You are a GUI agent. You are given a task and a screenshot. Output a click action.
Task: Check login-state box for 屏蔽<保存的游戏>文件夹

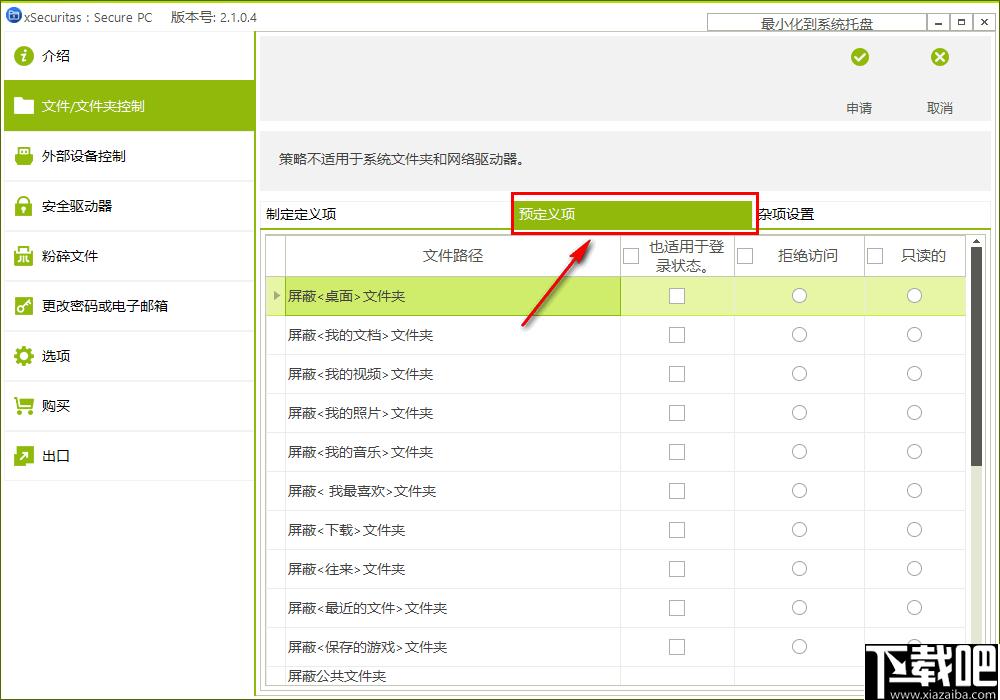pyautogui.click(x=677, y=646)
